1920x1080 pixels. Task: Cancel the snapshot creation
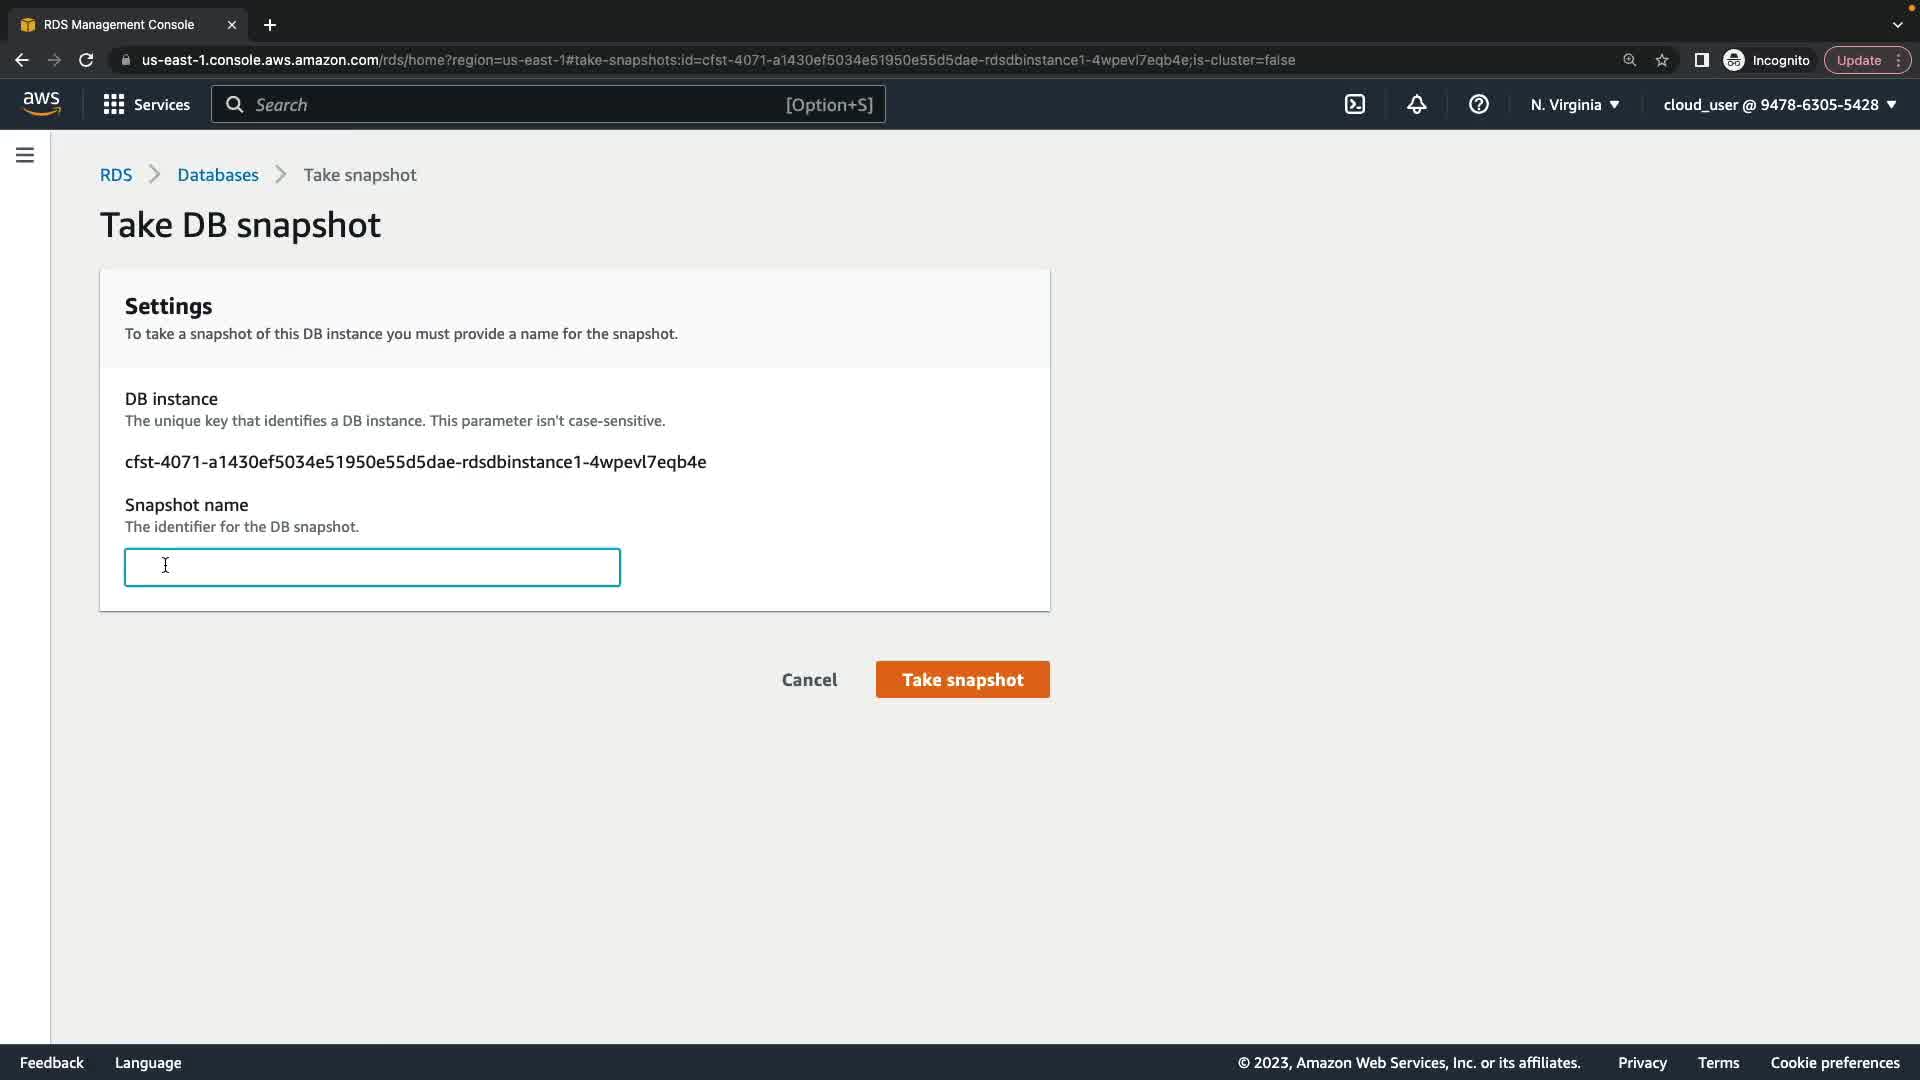click(x=809, y=680)
